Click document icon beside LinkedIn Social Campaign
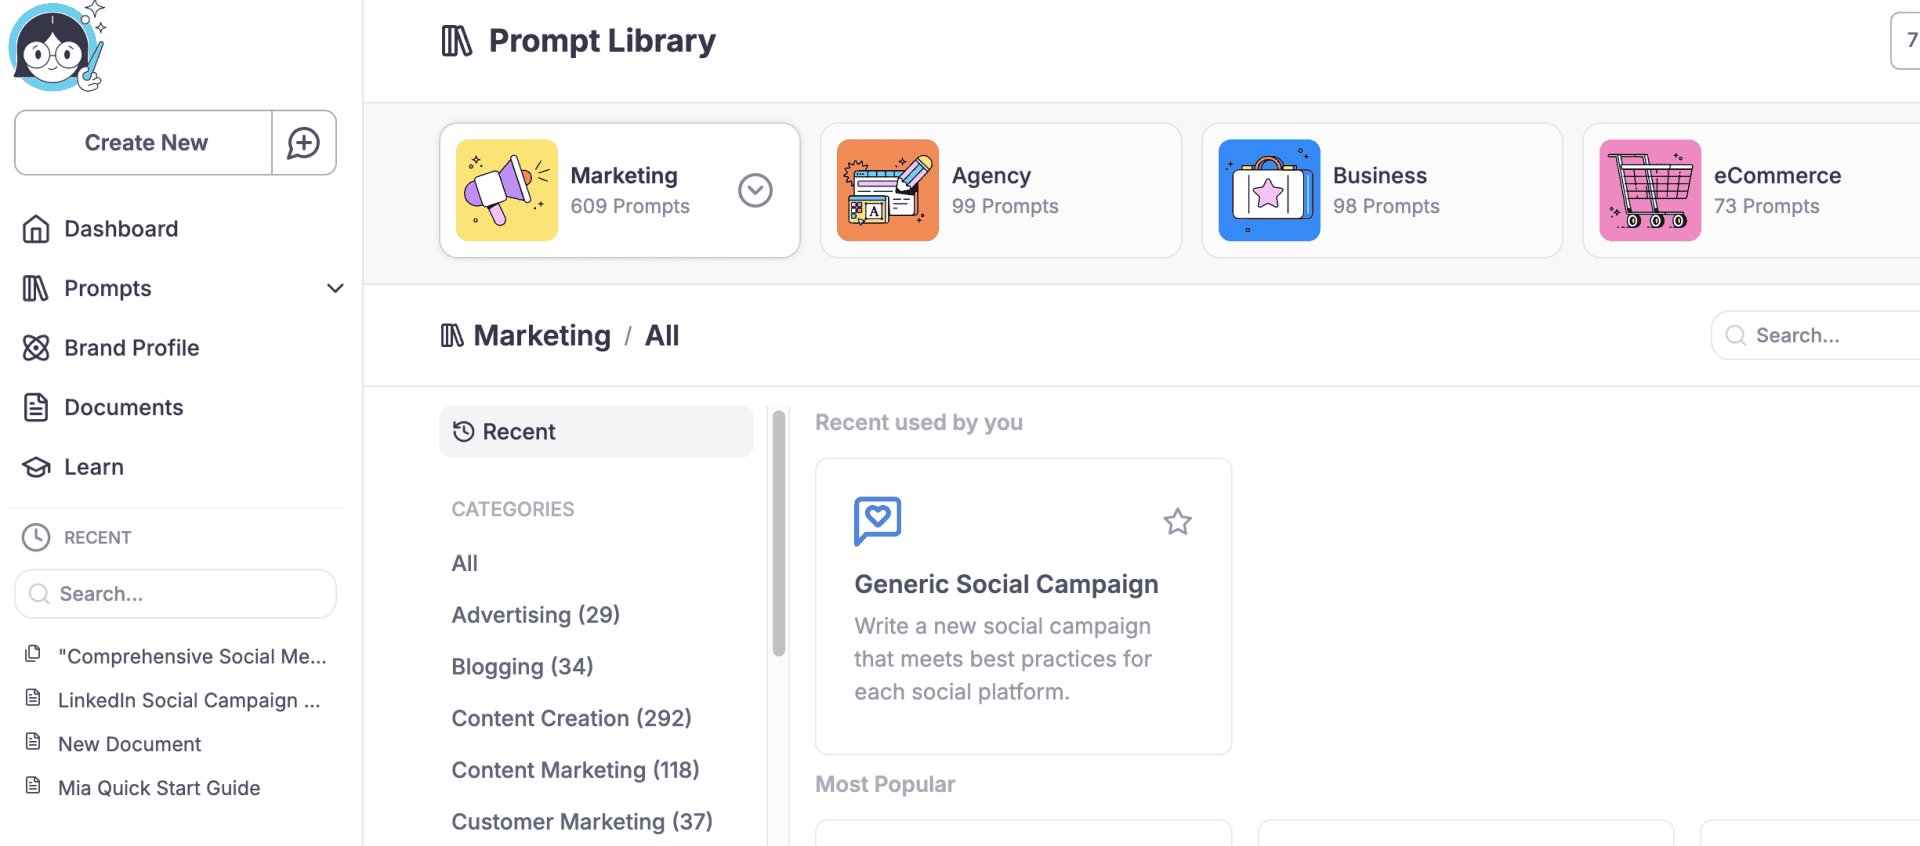 (33, 698)
